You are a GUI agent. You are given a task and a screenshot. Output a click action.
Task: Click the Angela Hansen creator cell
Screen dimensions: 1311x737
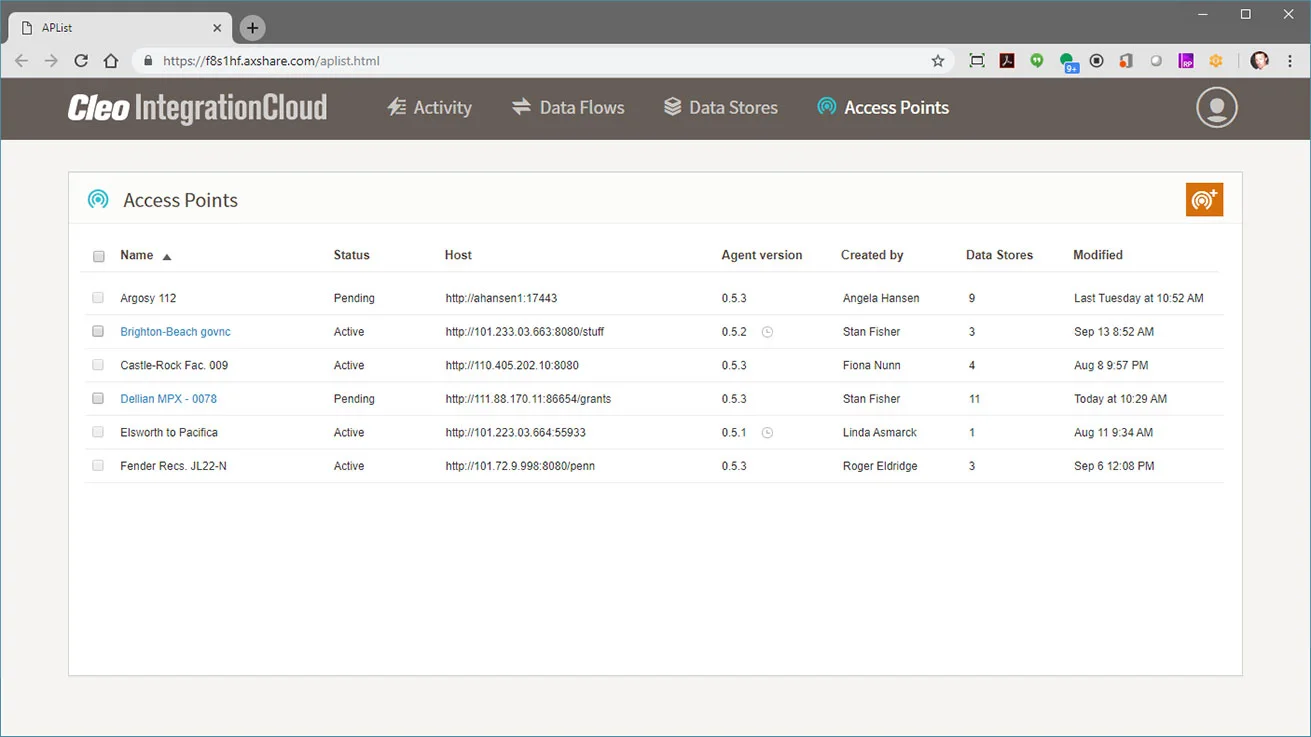point(881,298)
